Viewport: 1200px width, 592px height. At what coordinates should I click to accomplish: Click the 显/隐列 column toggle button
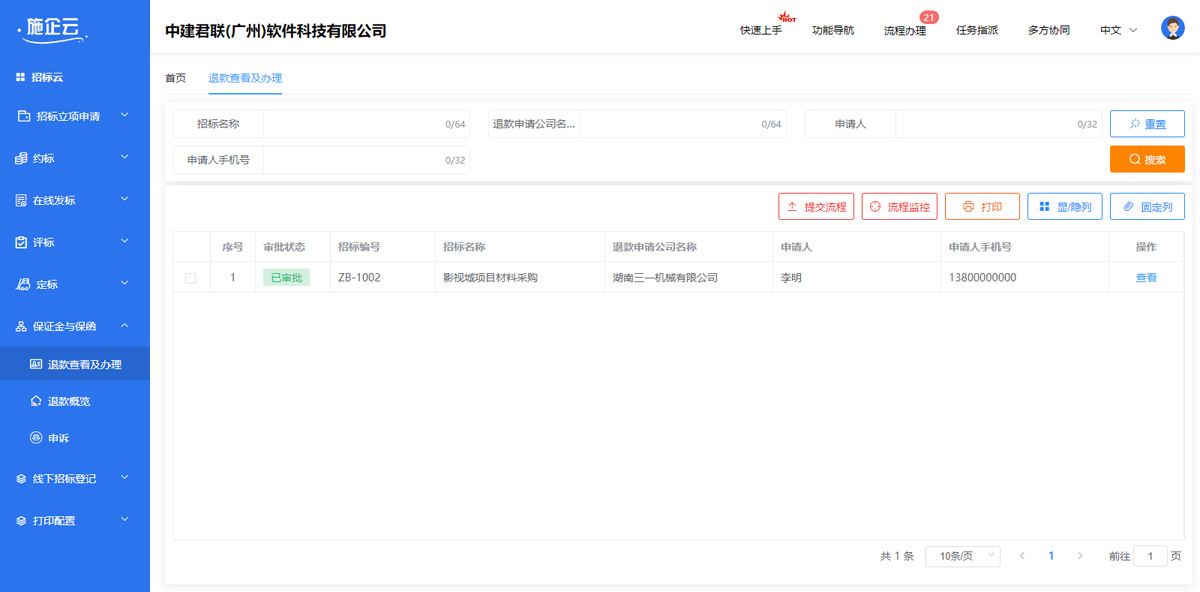pos(1064,207)
